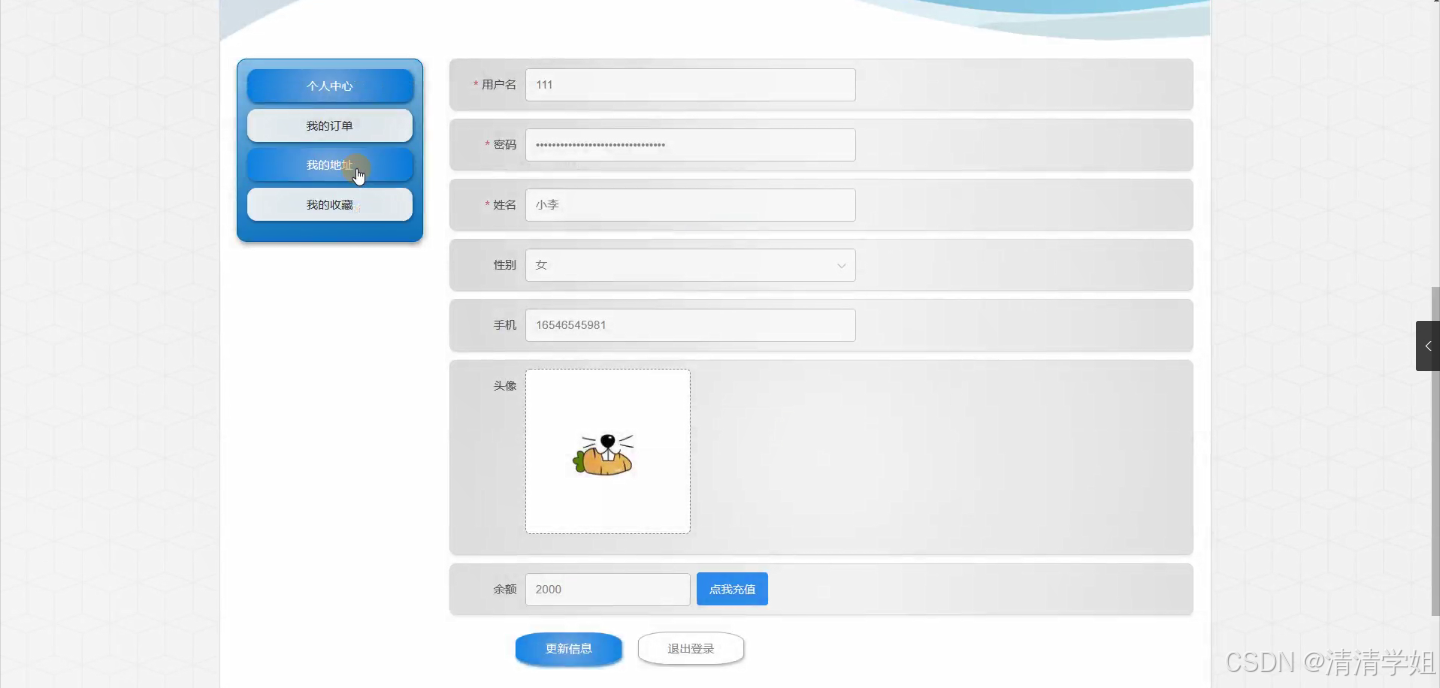Open the 性别 dropdown
Viewport: 1440px width, 688px height.
click(690, 265)
